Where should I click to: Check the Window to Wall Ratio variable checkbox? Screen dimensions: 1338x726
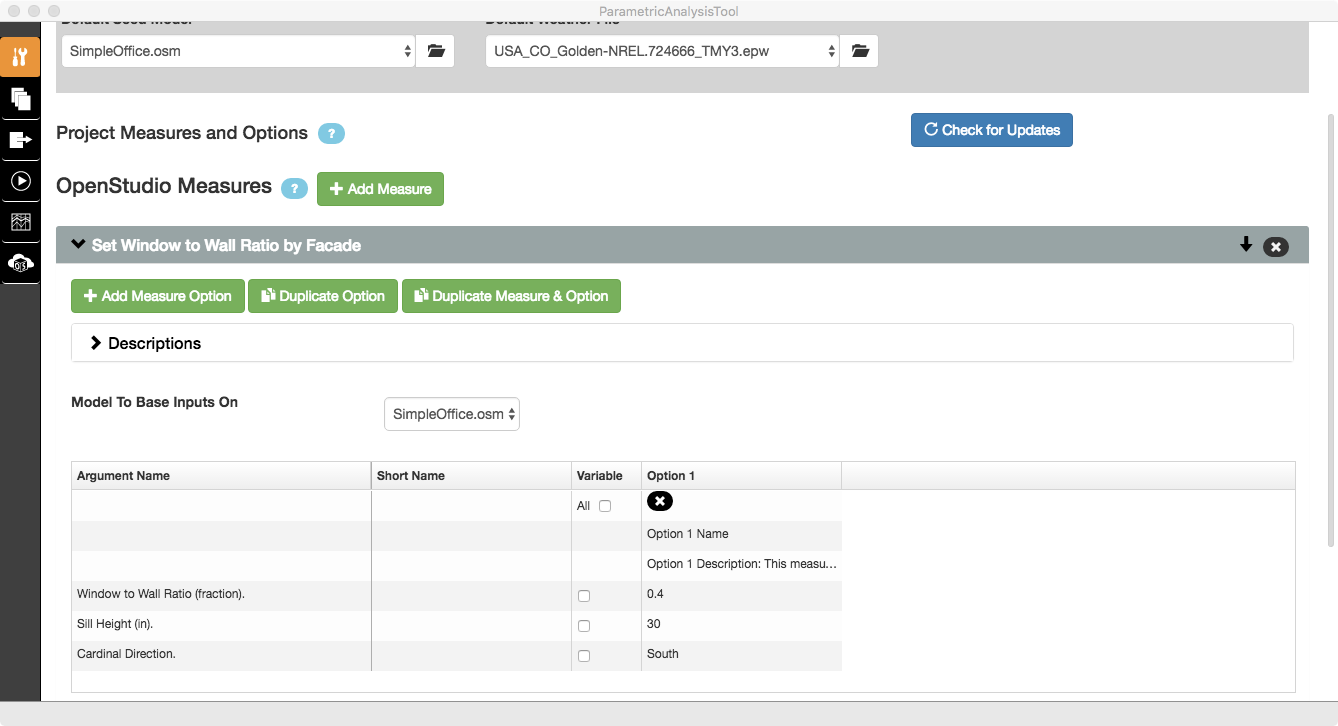pos(583,595)
